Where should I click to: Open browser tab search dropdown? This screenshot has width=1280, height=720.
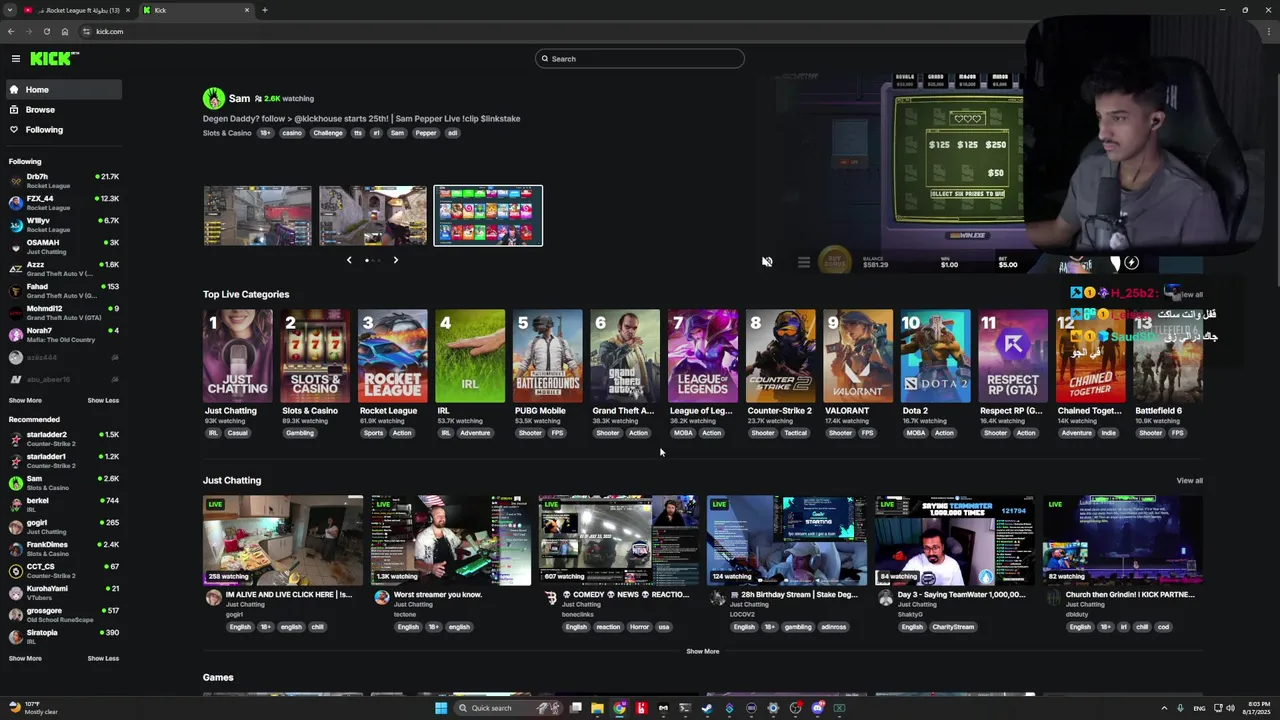(x=10, y=10)
